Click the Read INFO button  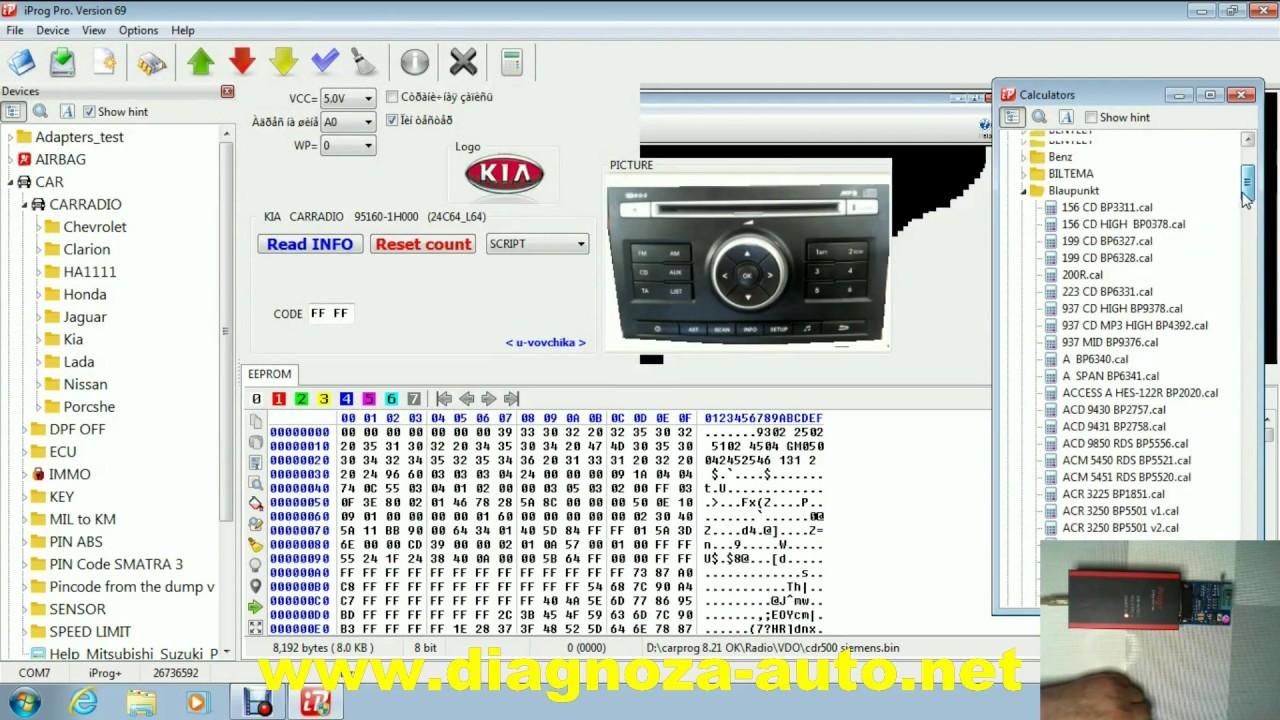pos(310,244)
